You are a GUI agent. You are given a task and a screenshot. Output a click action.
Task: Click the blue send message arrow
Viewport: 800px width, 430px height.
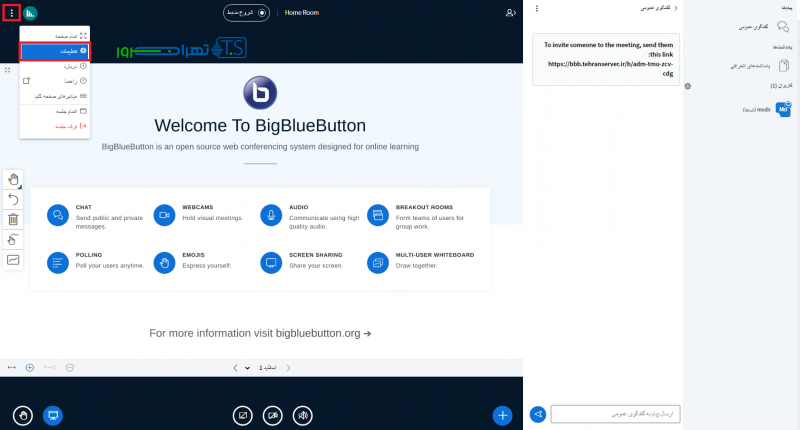pyautogui.click(x=538, y=414)
